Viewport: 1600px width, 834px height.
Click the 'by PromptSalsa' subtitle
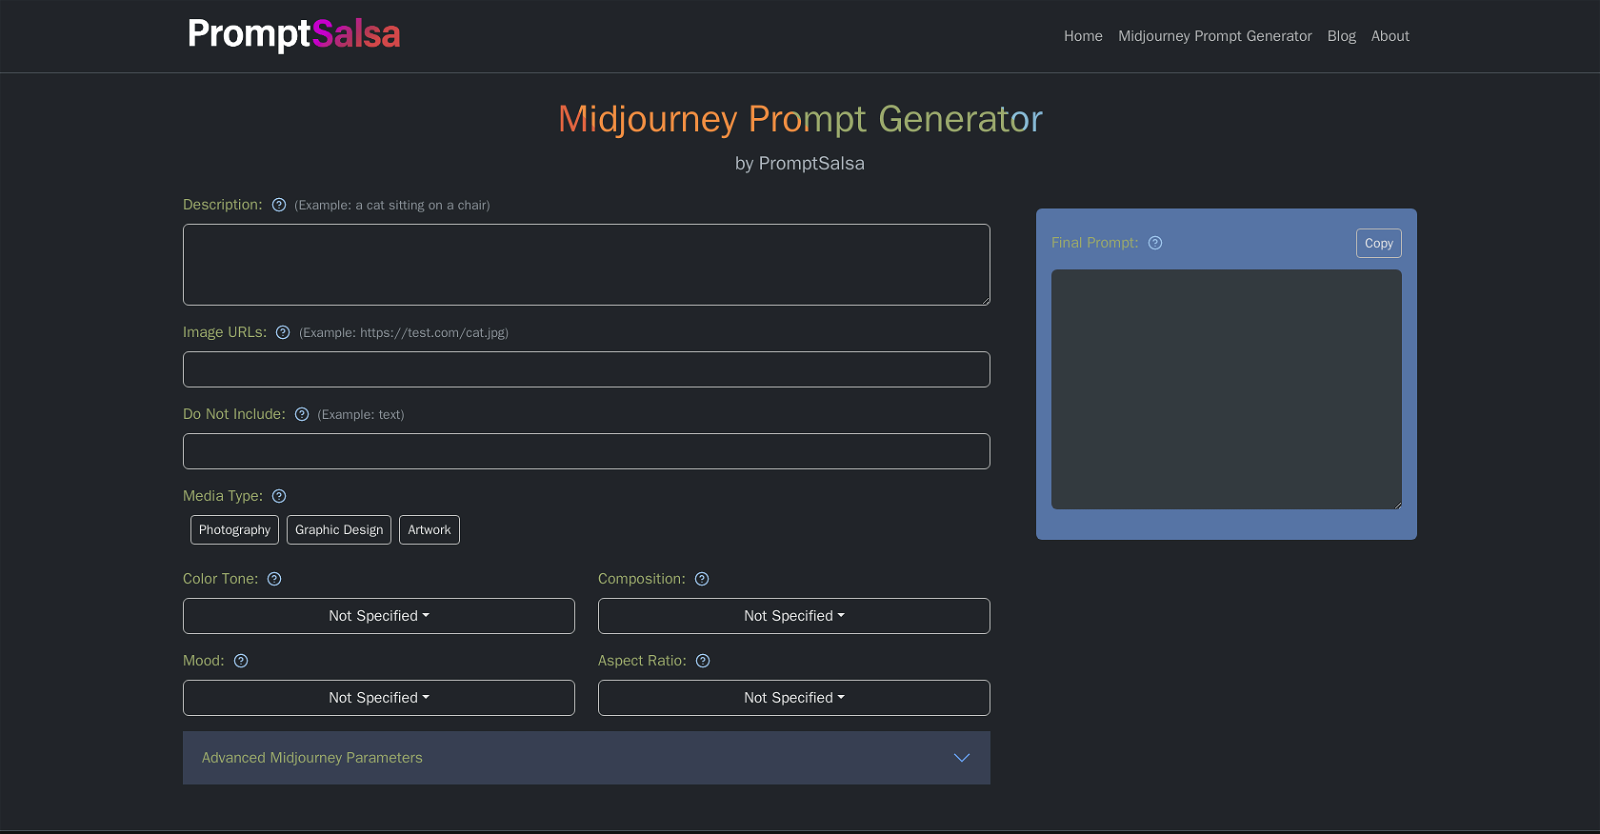tap(800, 163)
